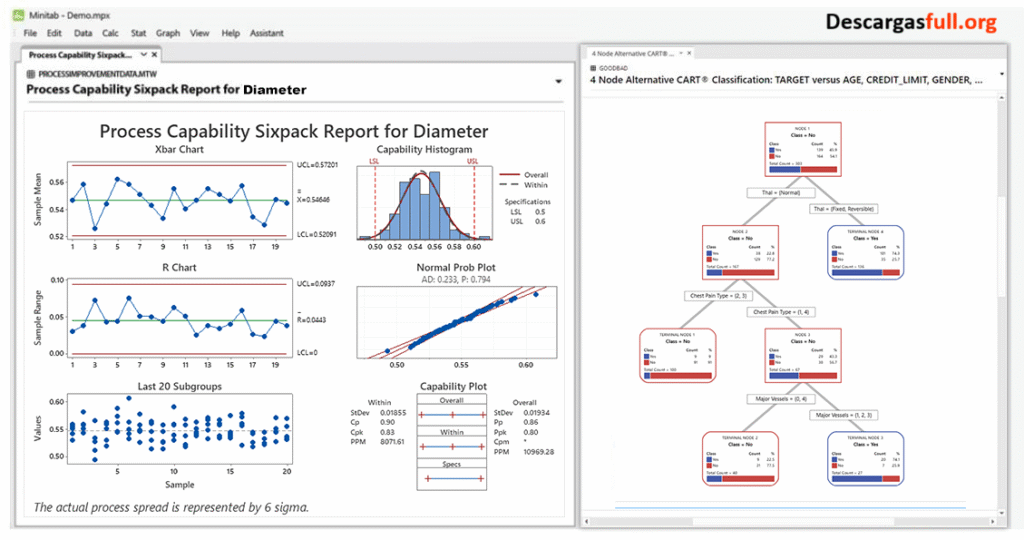
Task: Click the 'Thal = {Fixed, Reversible}' split label
Action: click(842, 209)
